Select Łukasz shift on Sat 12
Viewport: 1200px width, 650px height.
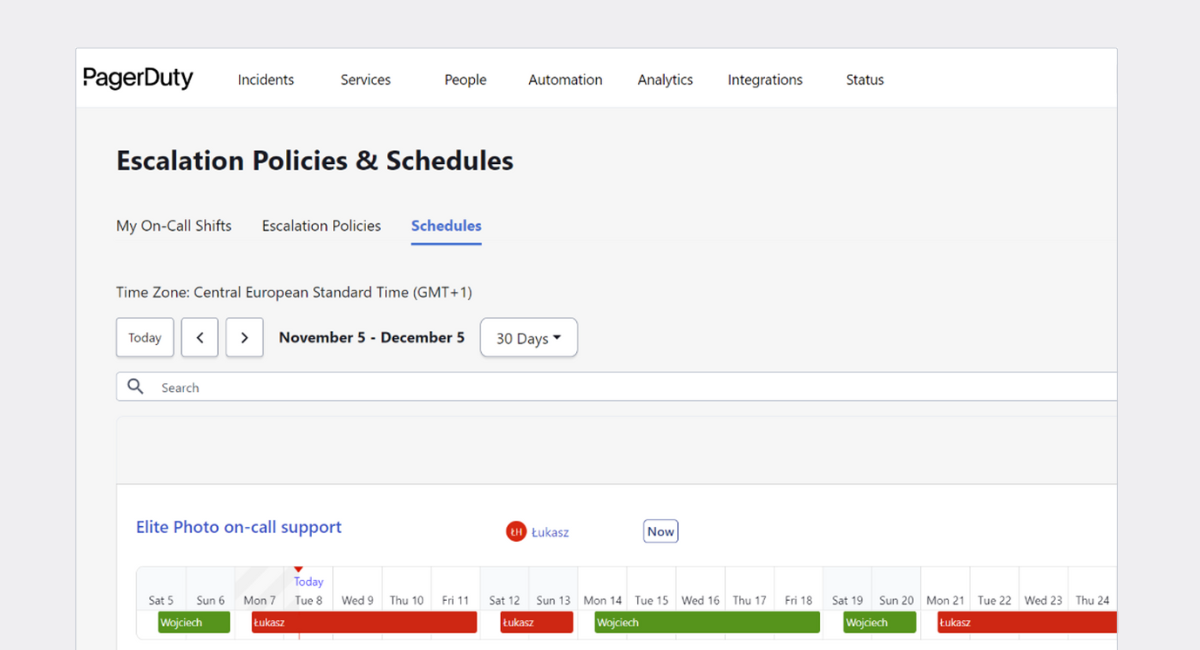(x=537, y=622)
